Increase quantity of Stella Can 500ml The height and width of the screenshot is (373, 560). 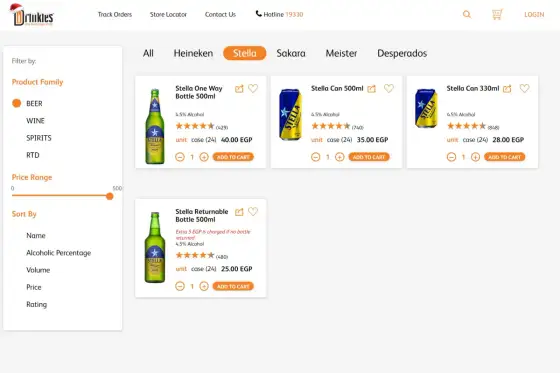pos(340,157)
